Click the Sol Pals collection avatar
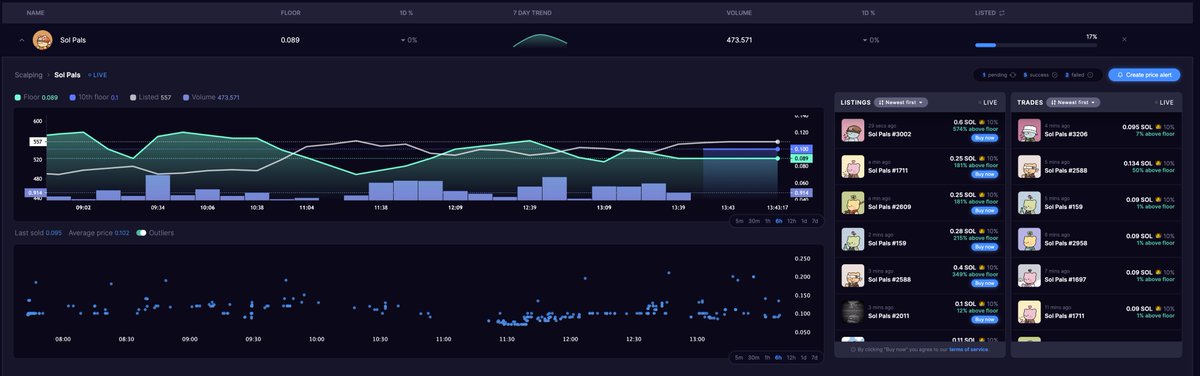The height and width of the screenshot is (376, 1200). 42,39
